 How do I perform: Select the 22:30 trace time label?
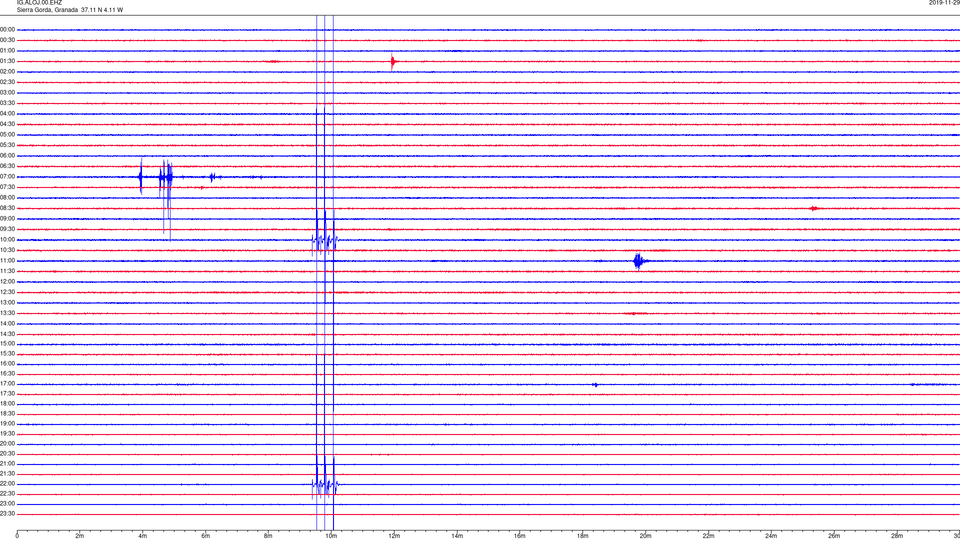pos(7,493)
